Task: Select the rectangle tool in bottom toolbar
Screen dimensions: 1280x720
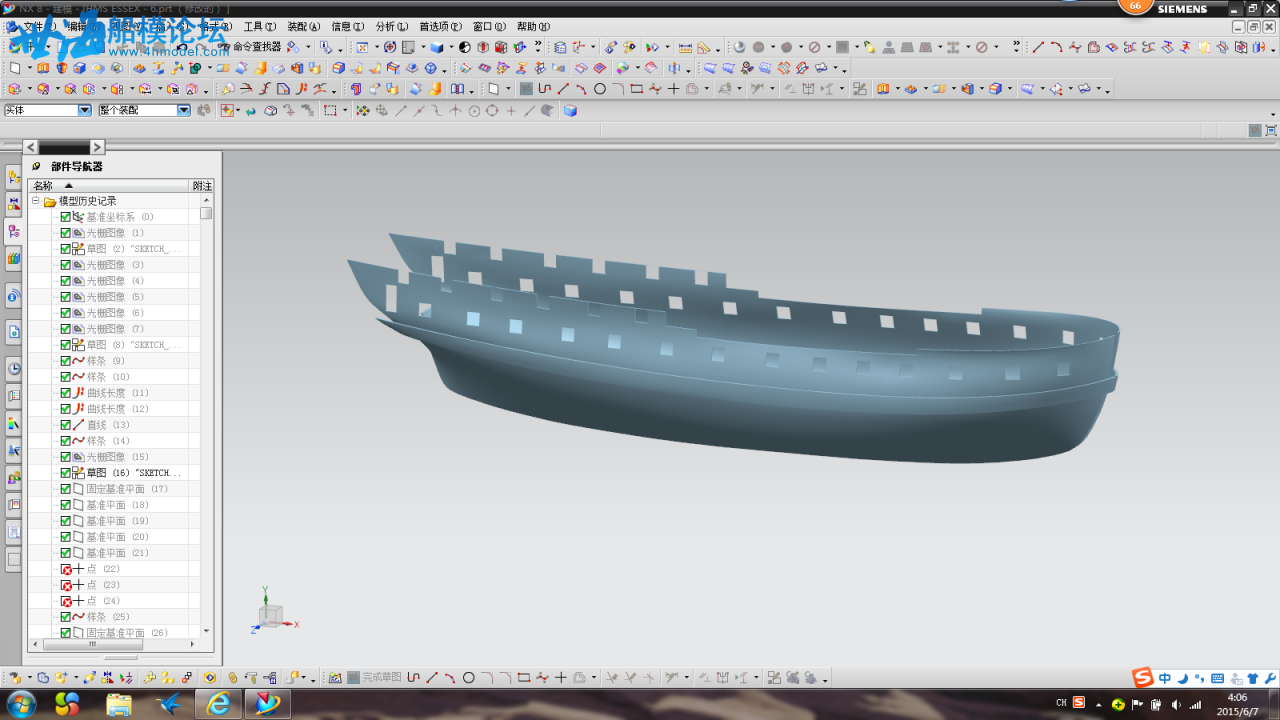Action: [x=523, y=677]
